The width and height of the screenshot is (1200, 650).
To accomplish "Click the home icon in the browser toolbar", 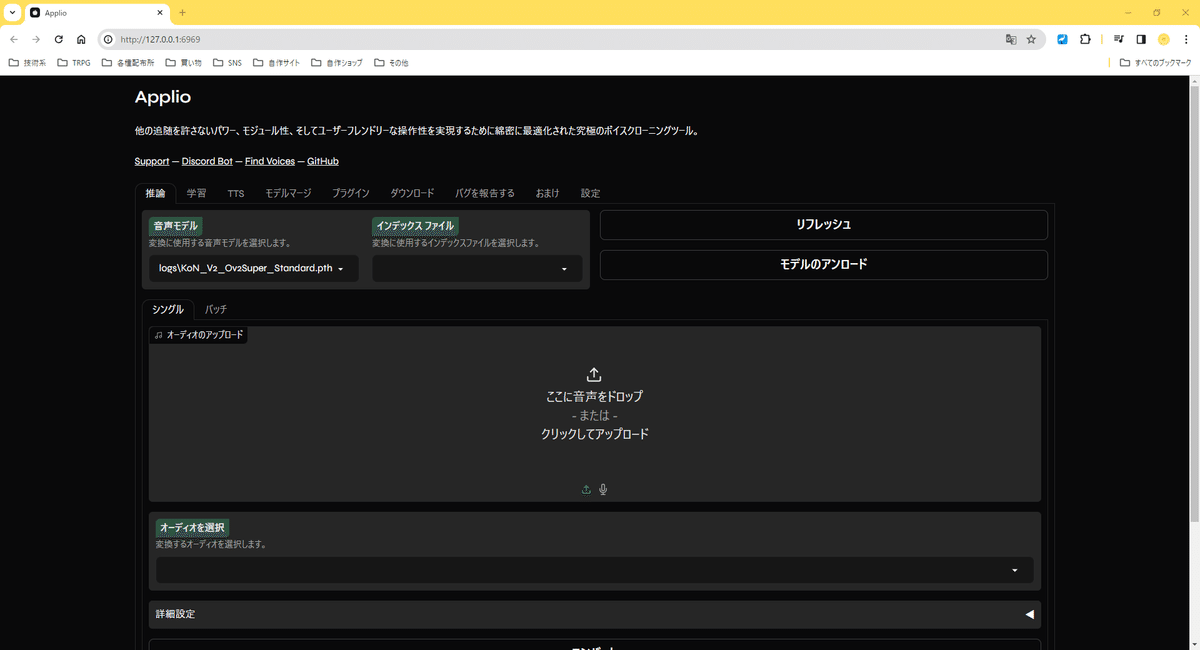I will (81, 39).
